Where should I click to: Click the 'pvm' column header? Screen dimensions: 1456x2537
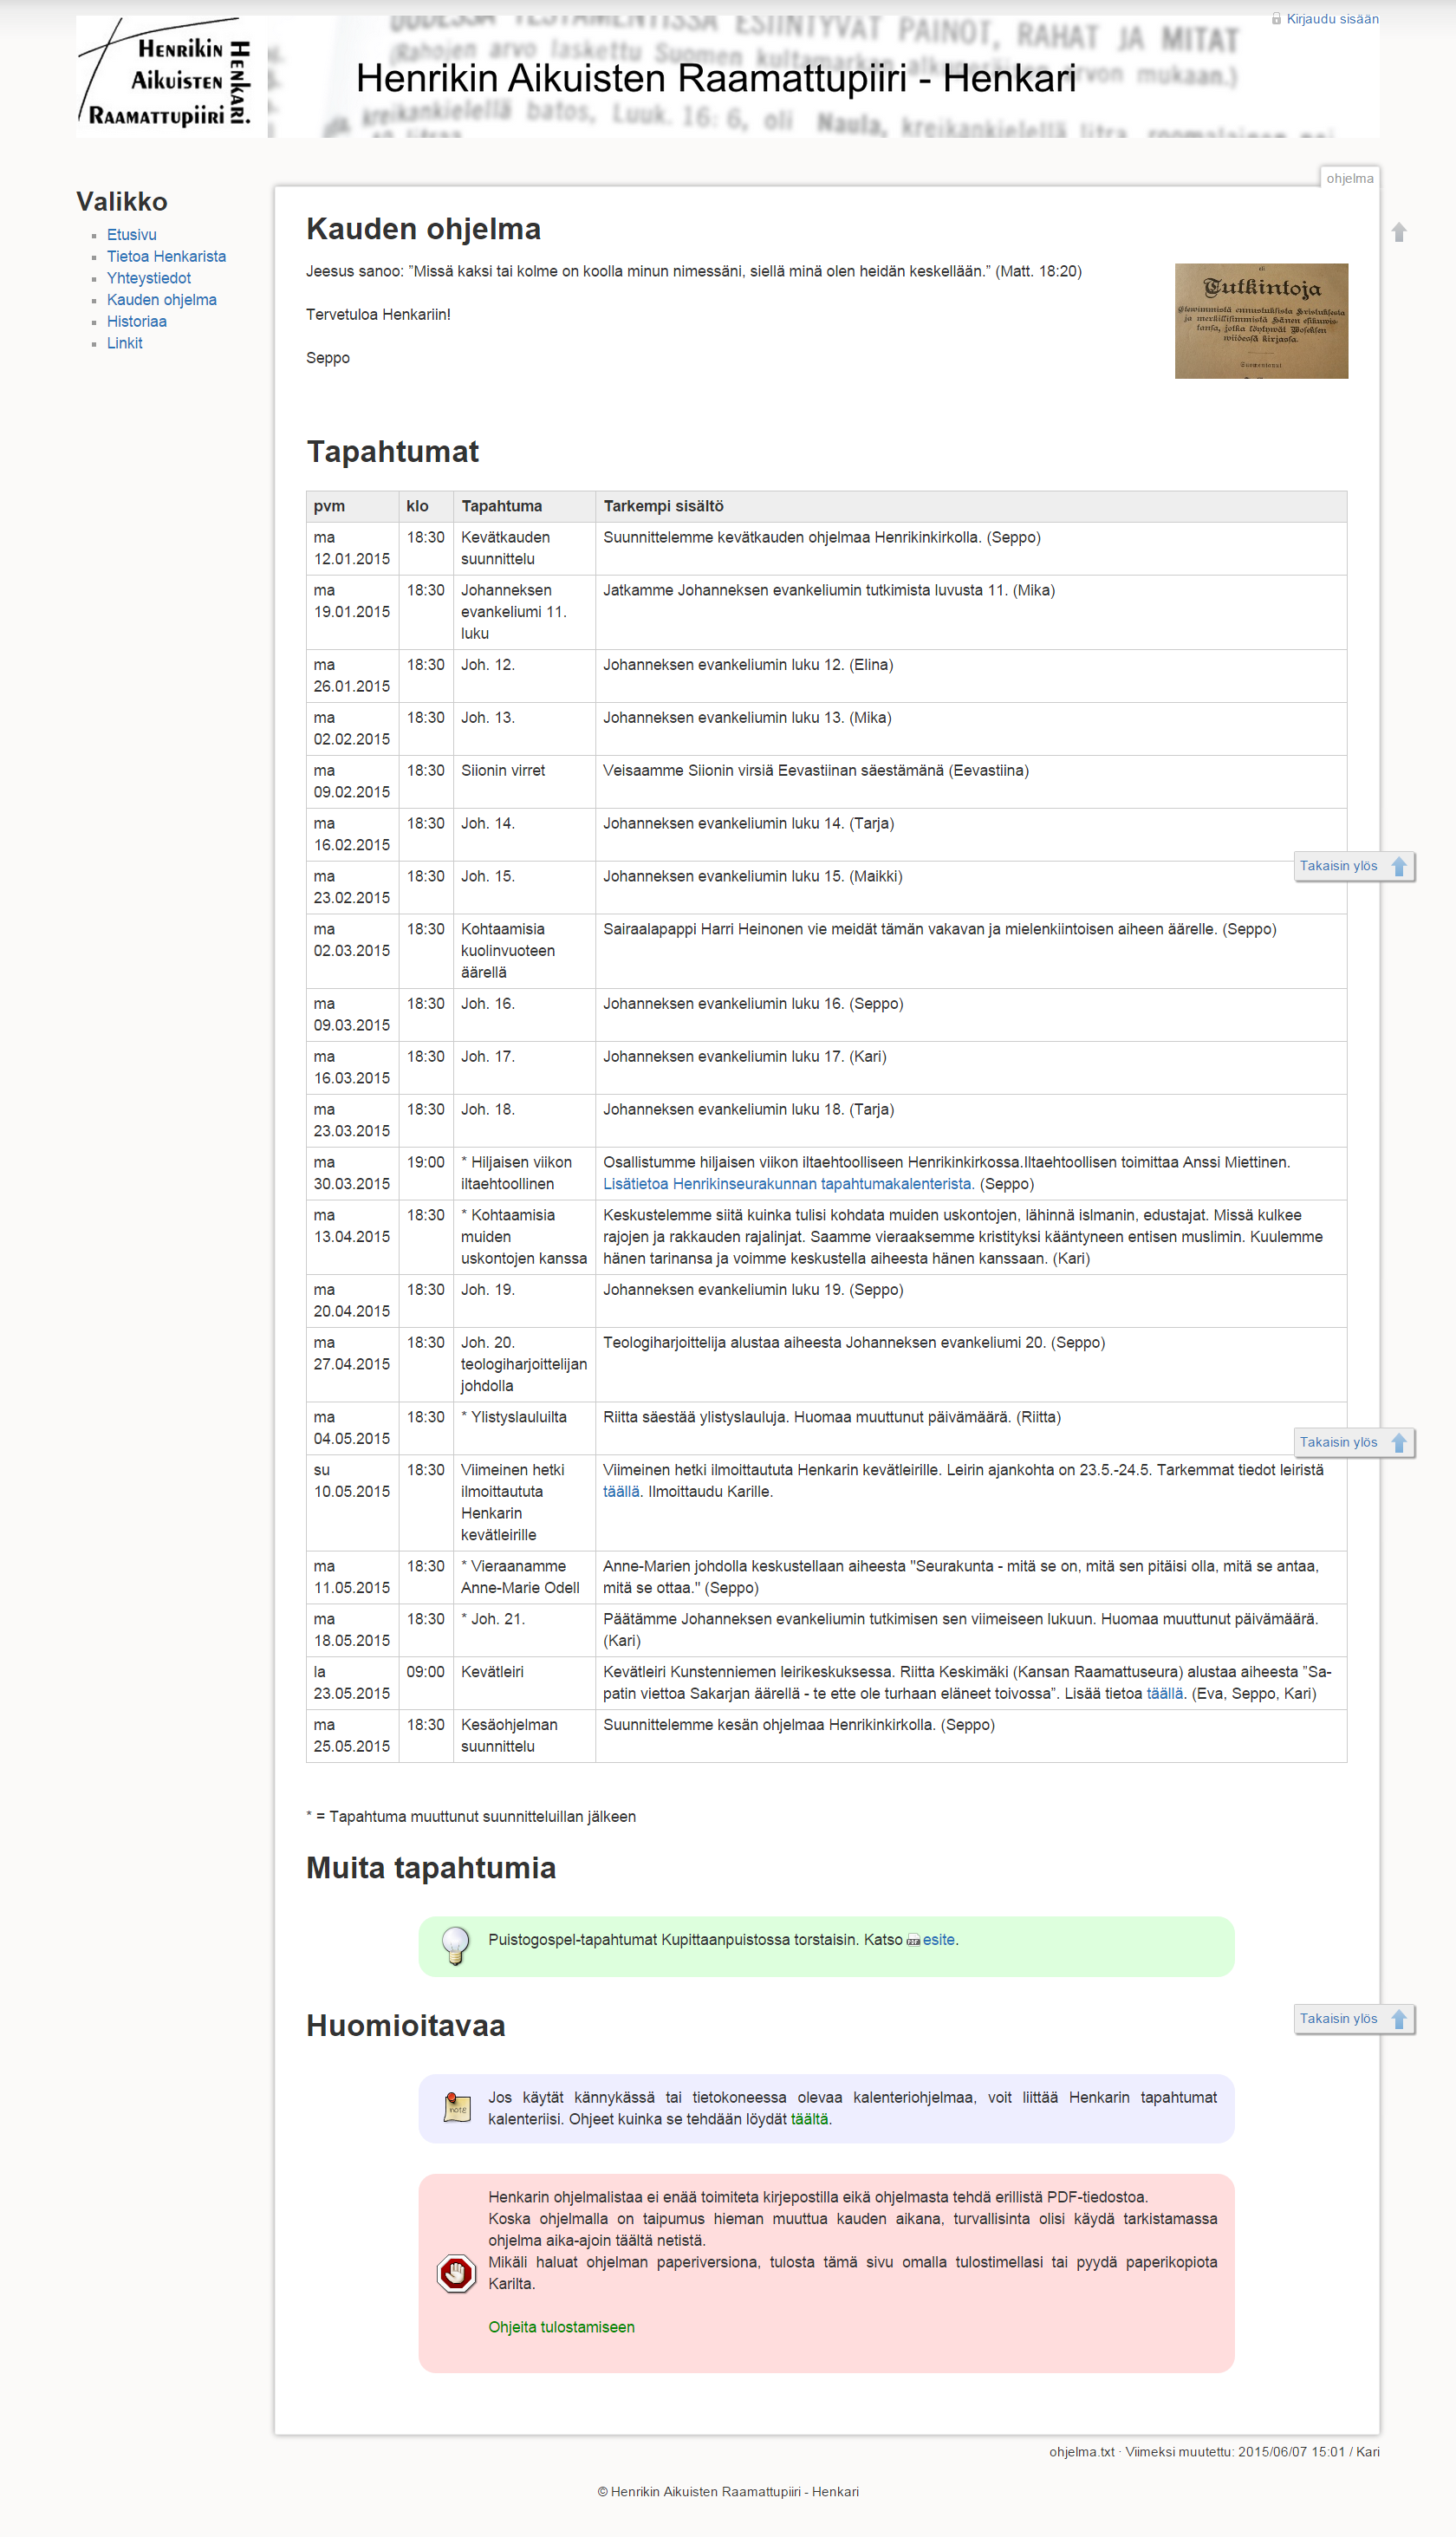(x=352, y=506)
